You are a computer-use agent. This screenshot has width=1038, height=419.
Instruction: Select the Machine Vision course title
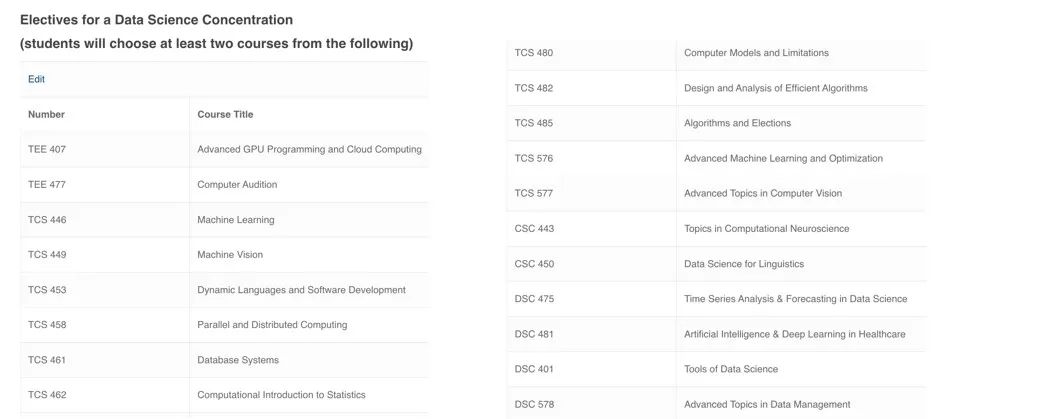[x=230, y=255]
